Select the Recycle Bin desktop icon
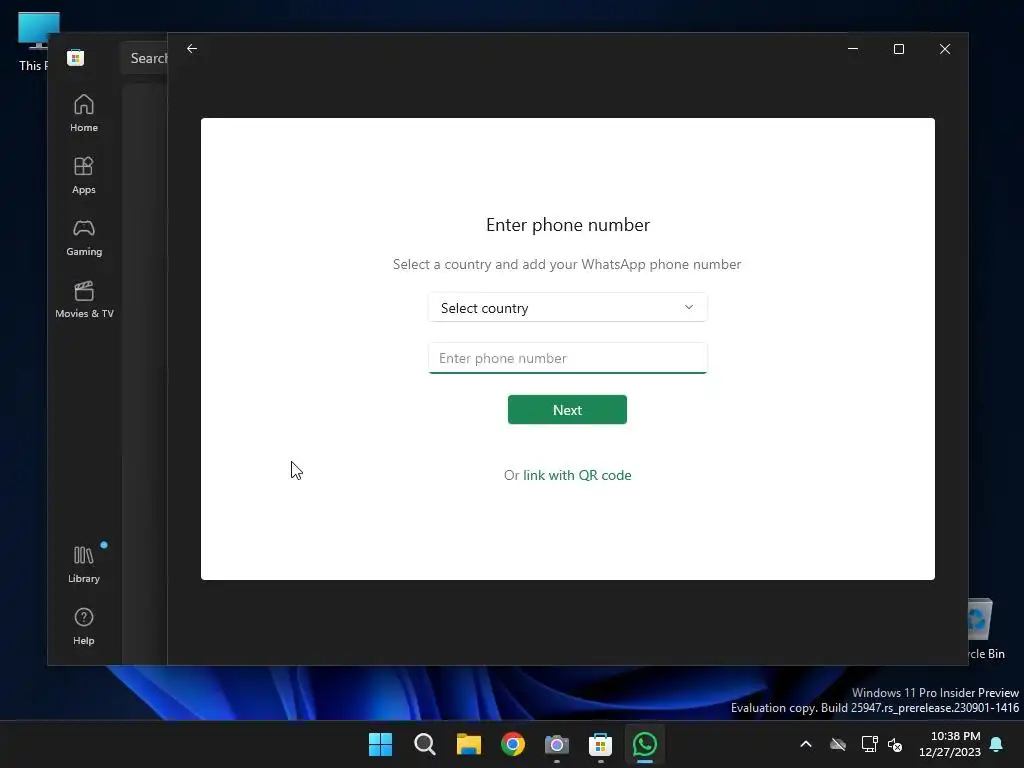 986,629
